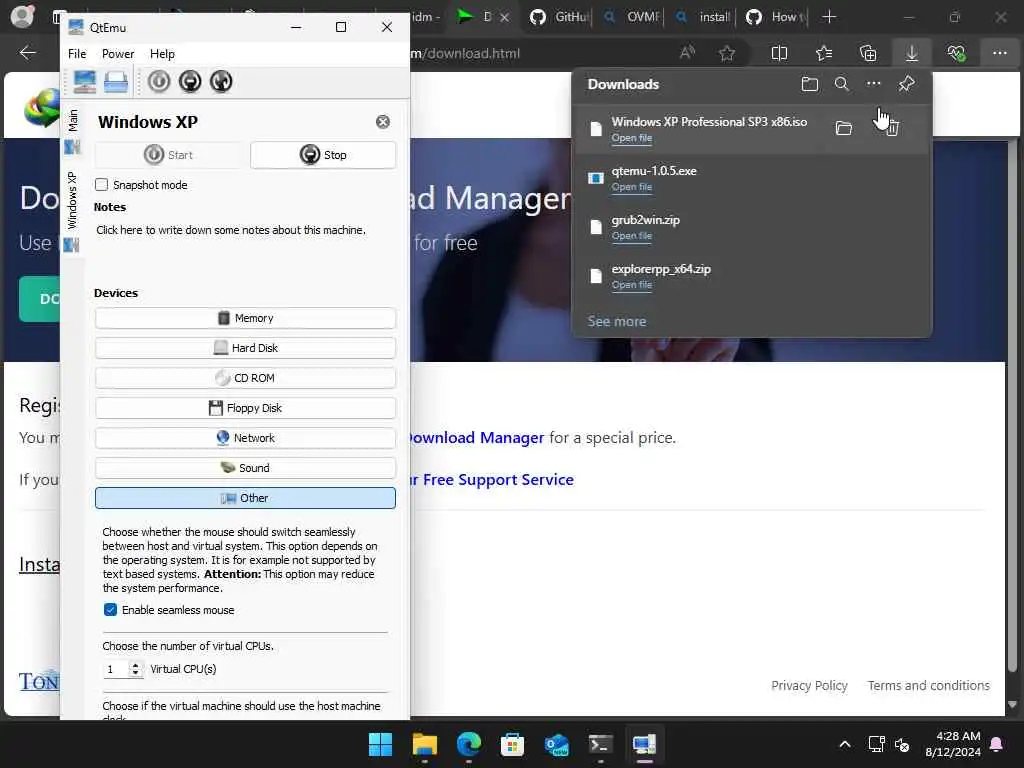Open more options in Downloads panel
The height and width of the screenshot is (768, 1024).
click(x=874, y=84)
